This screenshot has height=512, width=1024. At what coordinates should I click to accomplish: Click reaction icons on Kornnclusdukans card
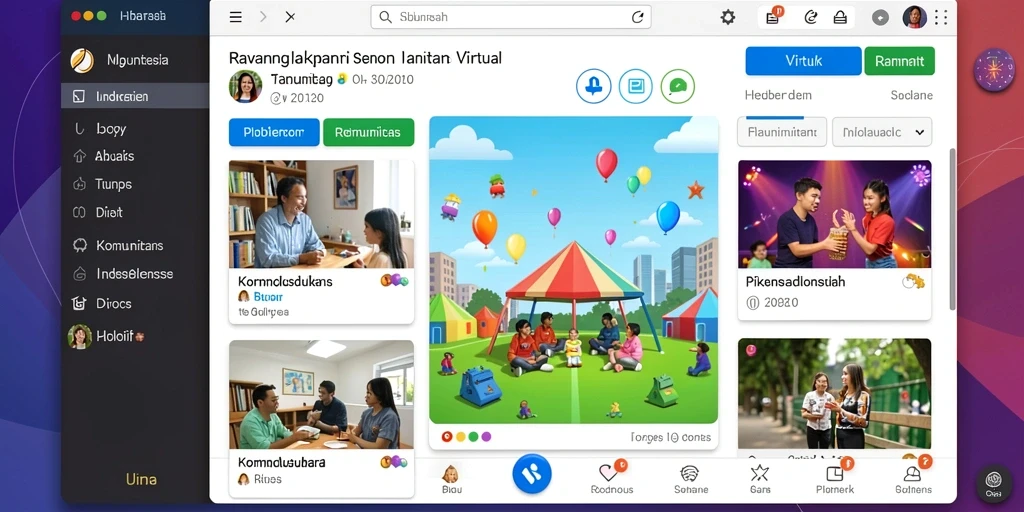point(394,281)
